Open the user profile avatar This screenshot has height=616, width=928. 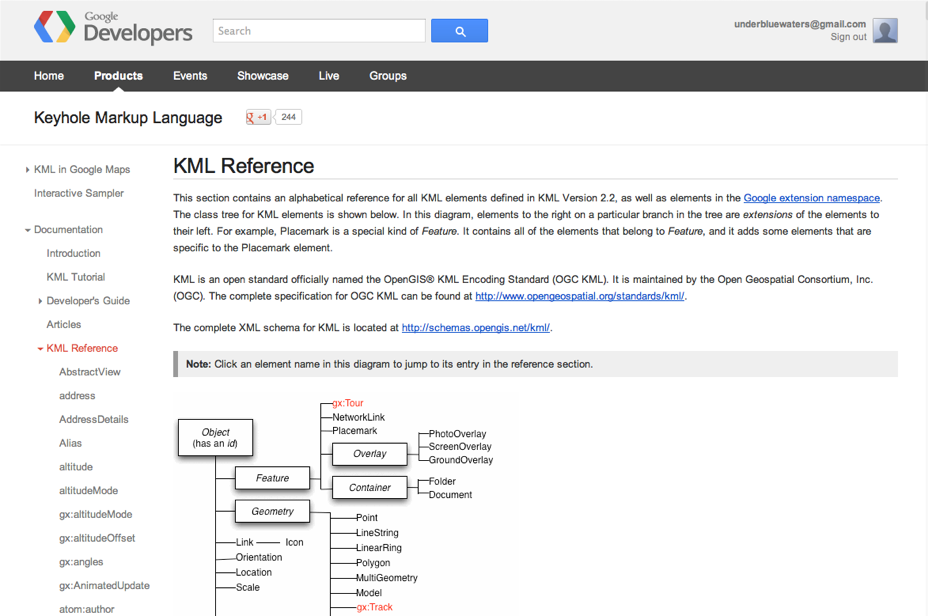(x=885, y=30)
